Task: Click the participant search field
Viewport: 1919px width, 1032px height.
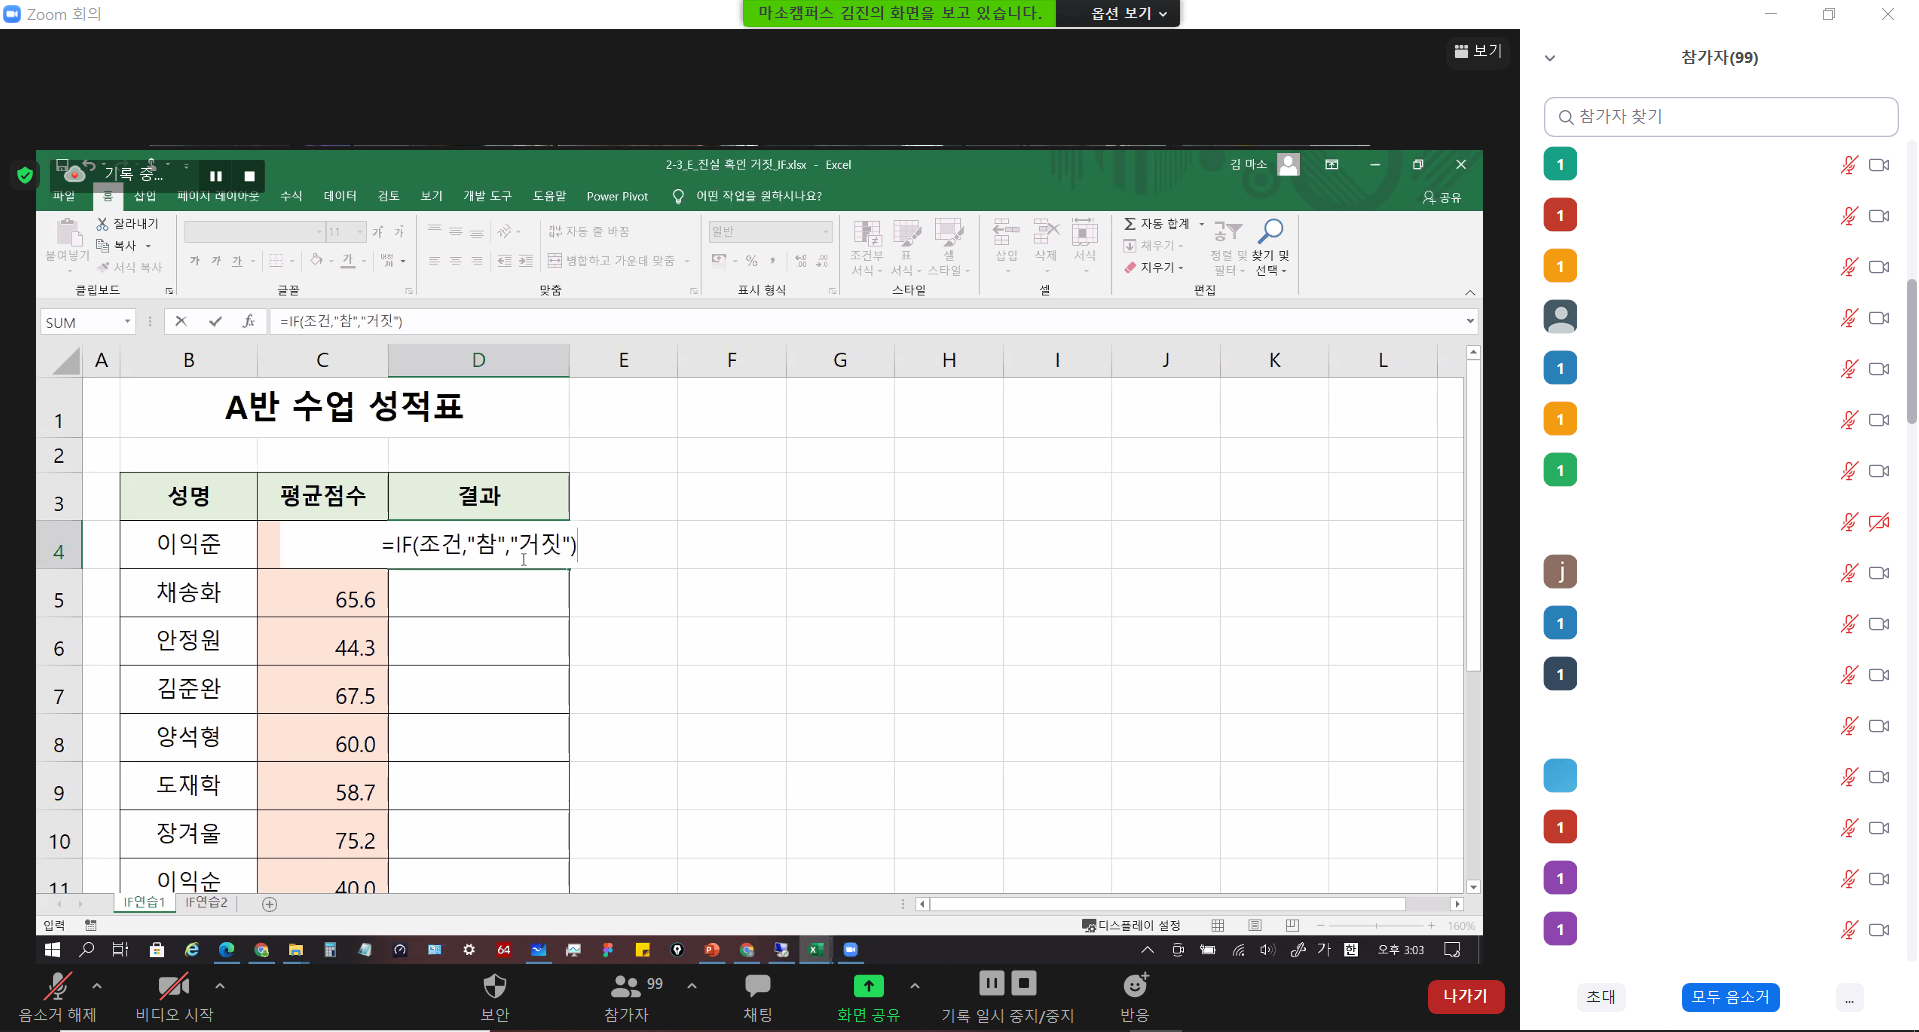Action: tap(1720, 117)
